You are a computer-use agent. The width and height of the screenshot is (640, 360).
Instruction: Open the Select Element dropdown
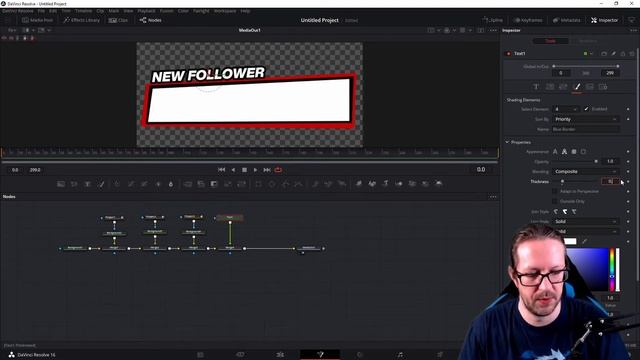point(566,109)
